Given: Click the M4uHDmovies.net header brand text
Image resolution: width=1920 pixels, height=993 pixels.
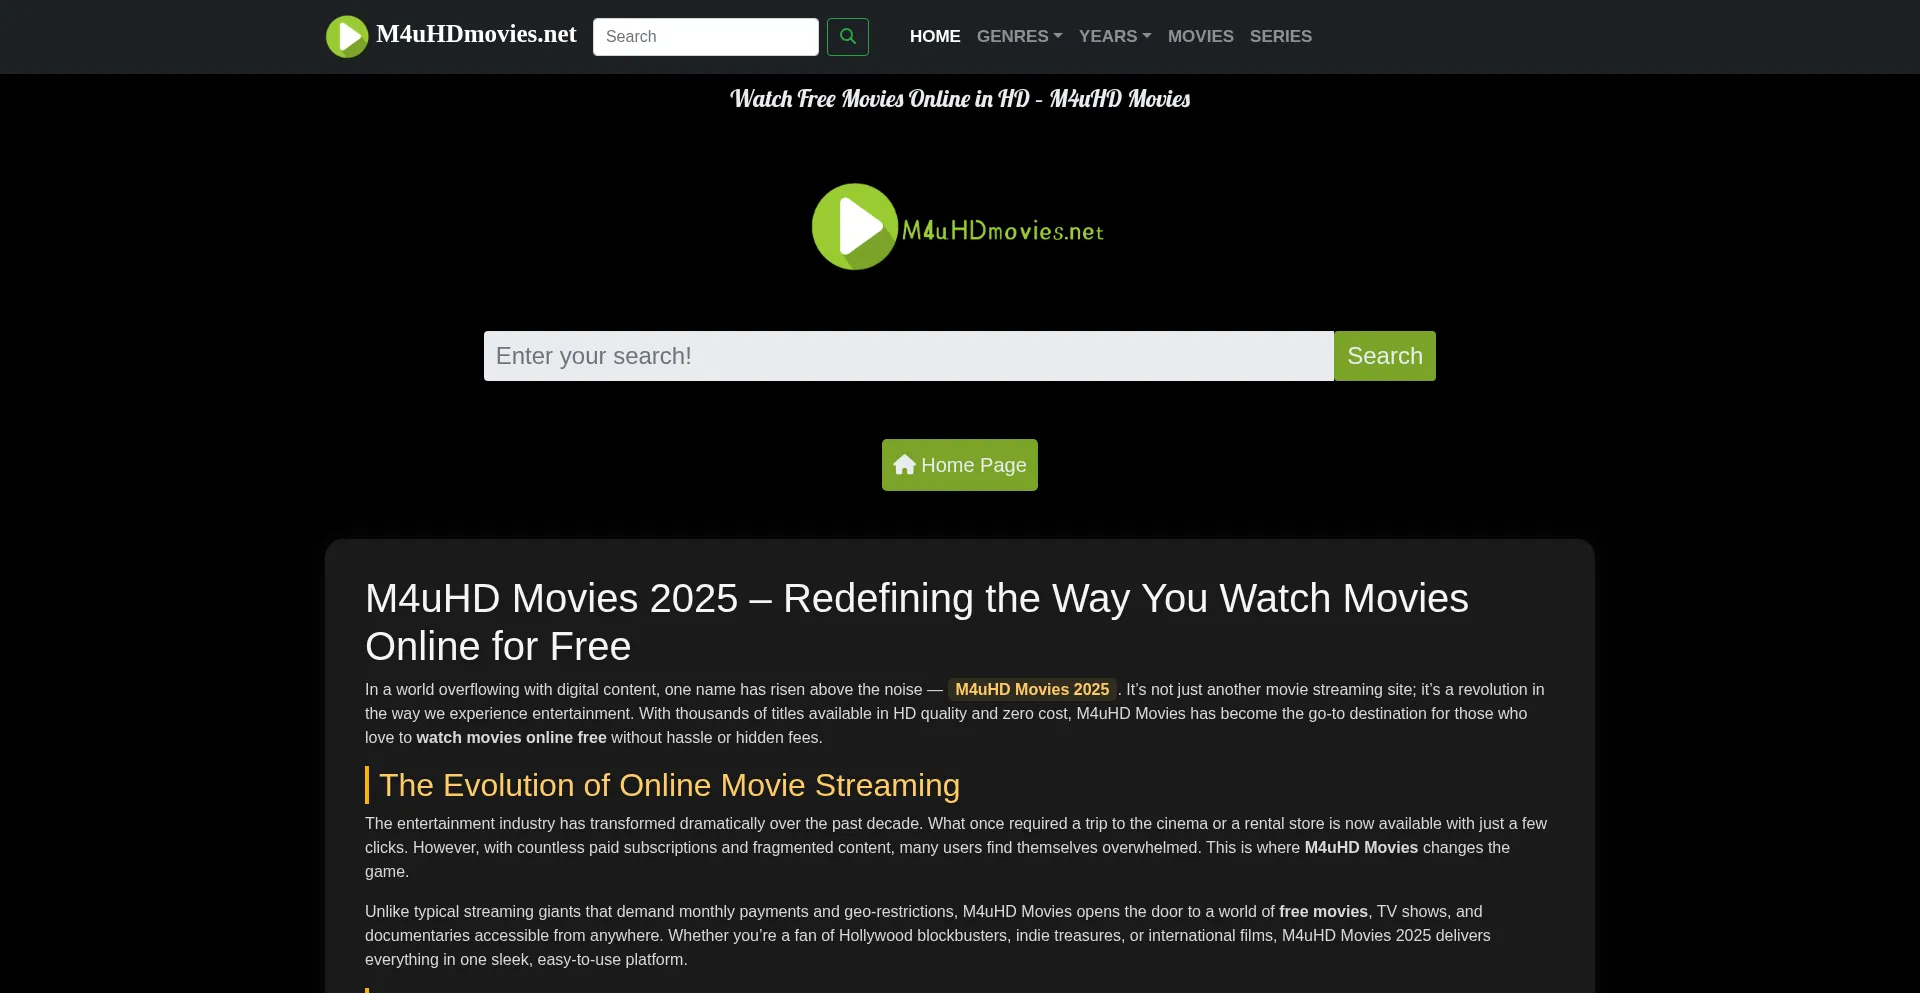Looking at the screenshot, I should pyautogui.click(x=476, y=35).
